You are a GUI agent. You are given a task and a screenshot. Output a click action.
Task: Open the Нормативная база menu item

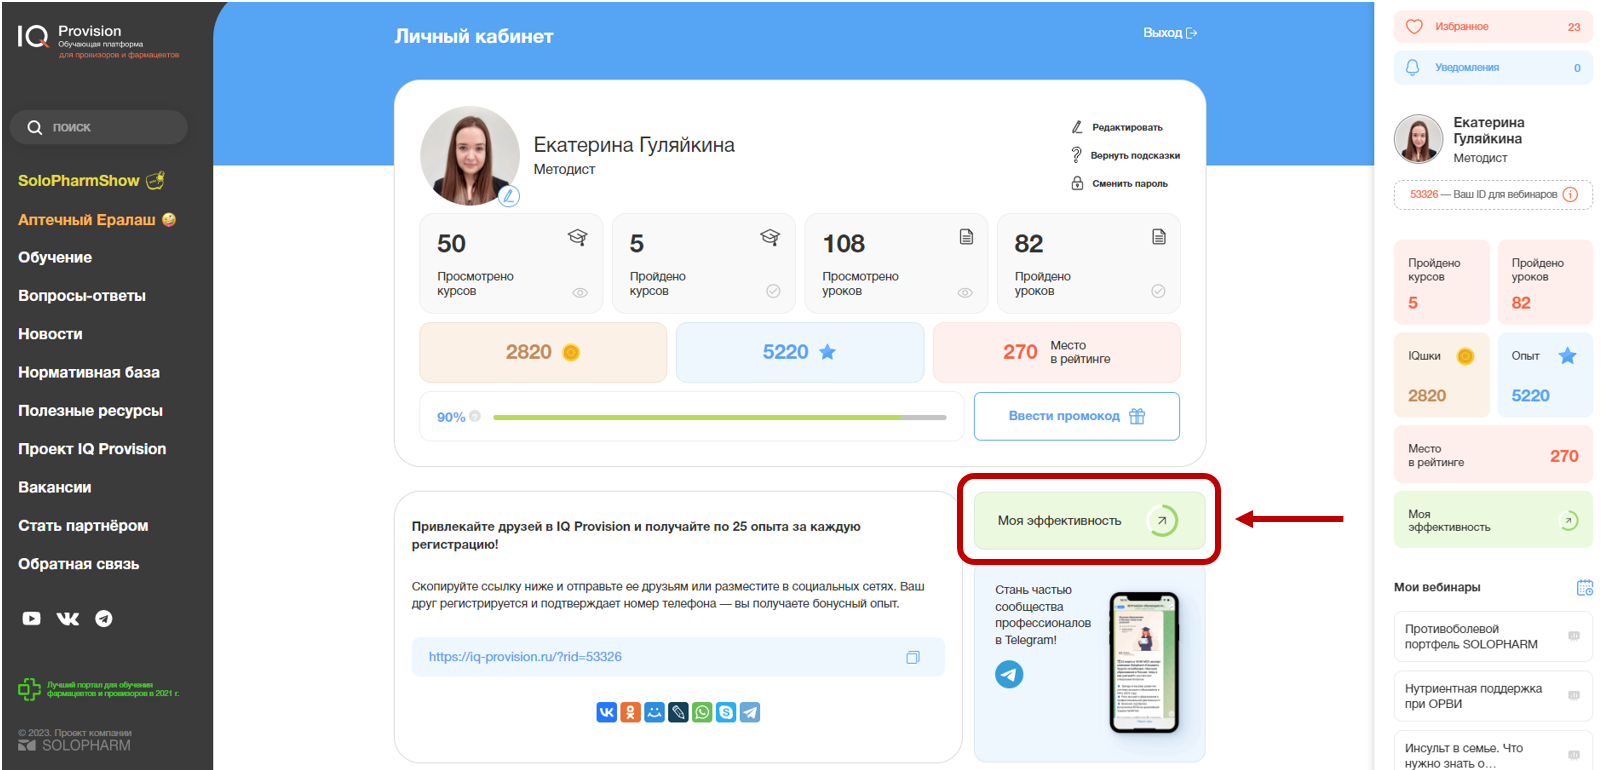coord(89,372)
